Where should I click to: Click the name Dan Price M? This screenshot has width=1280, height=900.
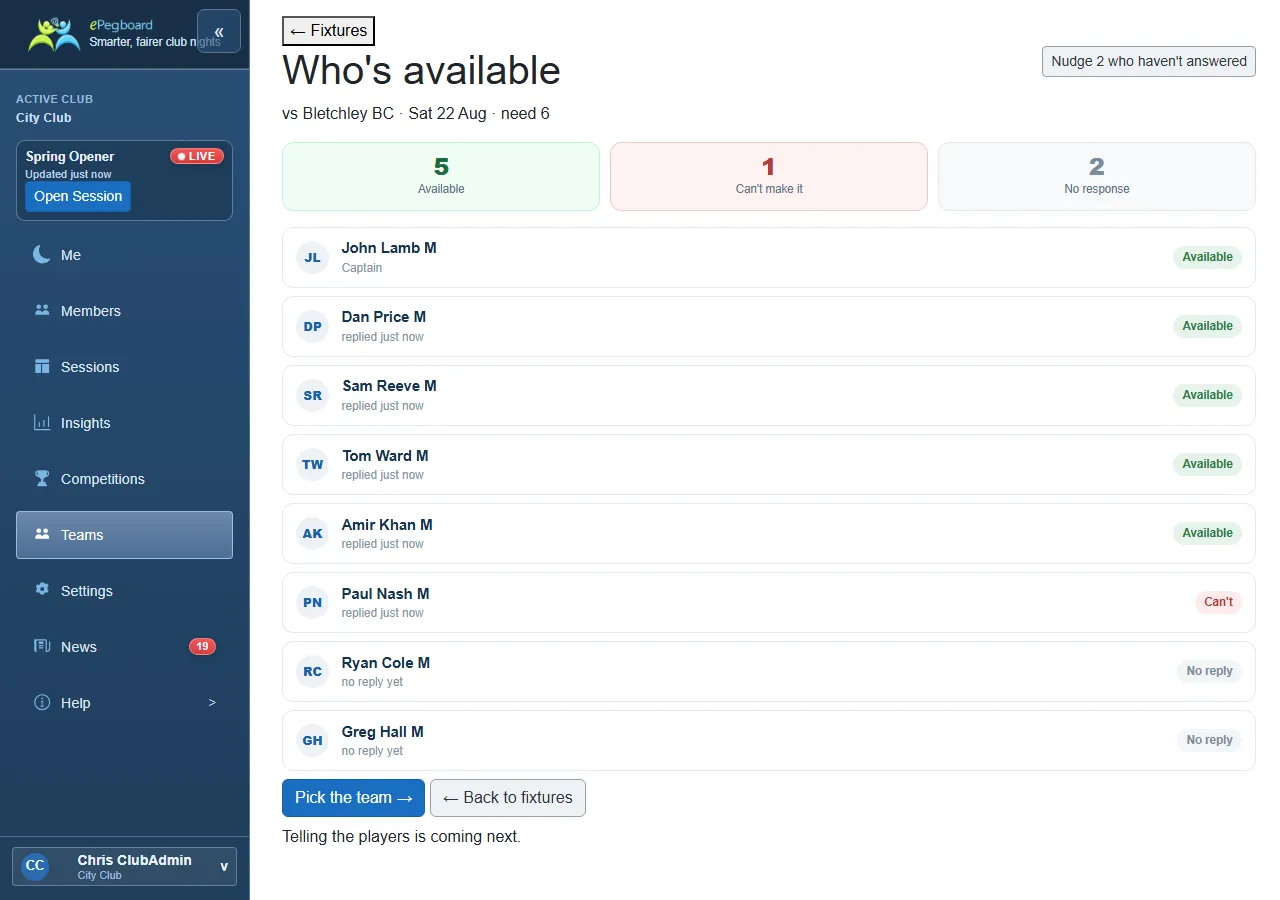tap(384, 317)
